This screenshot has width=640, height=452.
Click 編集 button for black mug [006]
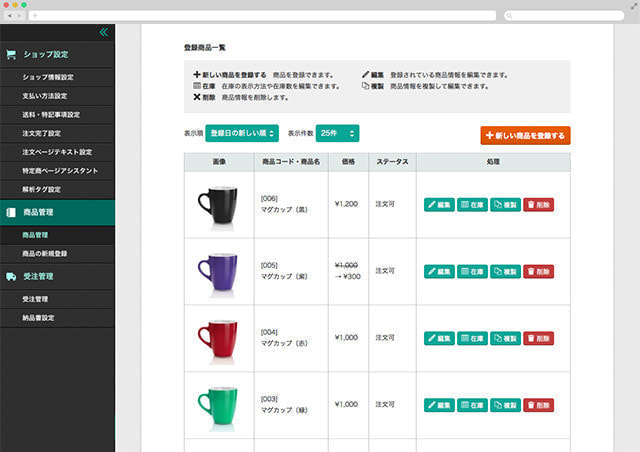click(439, 204)
